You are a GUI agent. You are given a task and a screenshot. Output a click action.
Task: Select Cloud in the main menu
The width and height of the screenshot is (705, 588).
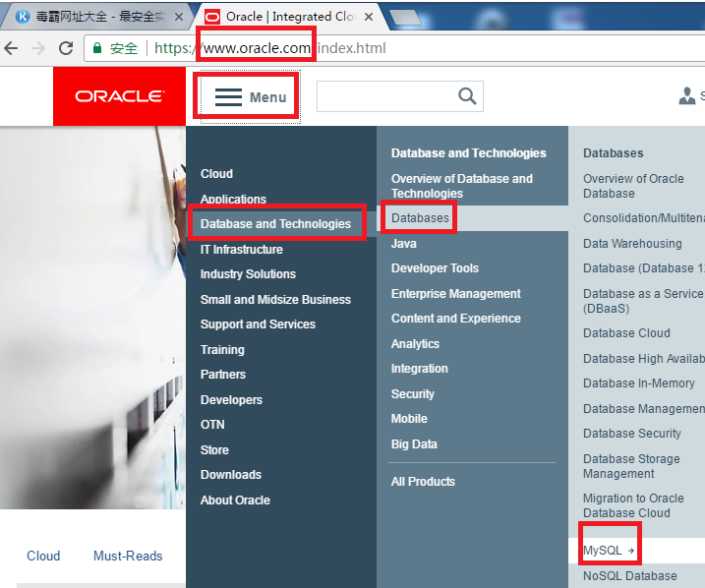[x=217, y=174]
